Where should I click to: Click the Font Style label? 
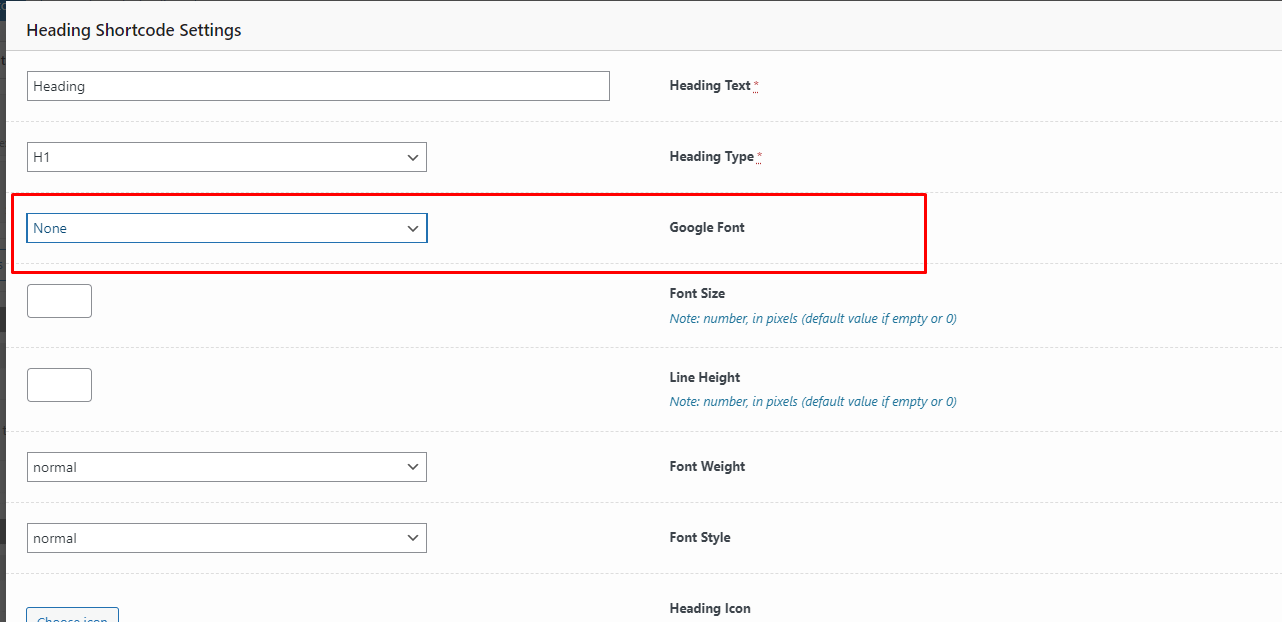tap(700, 537)
